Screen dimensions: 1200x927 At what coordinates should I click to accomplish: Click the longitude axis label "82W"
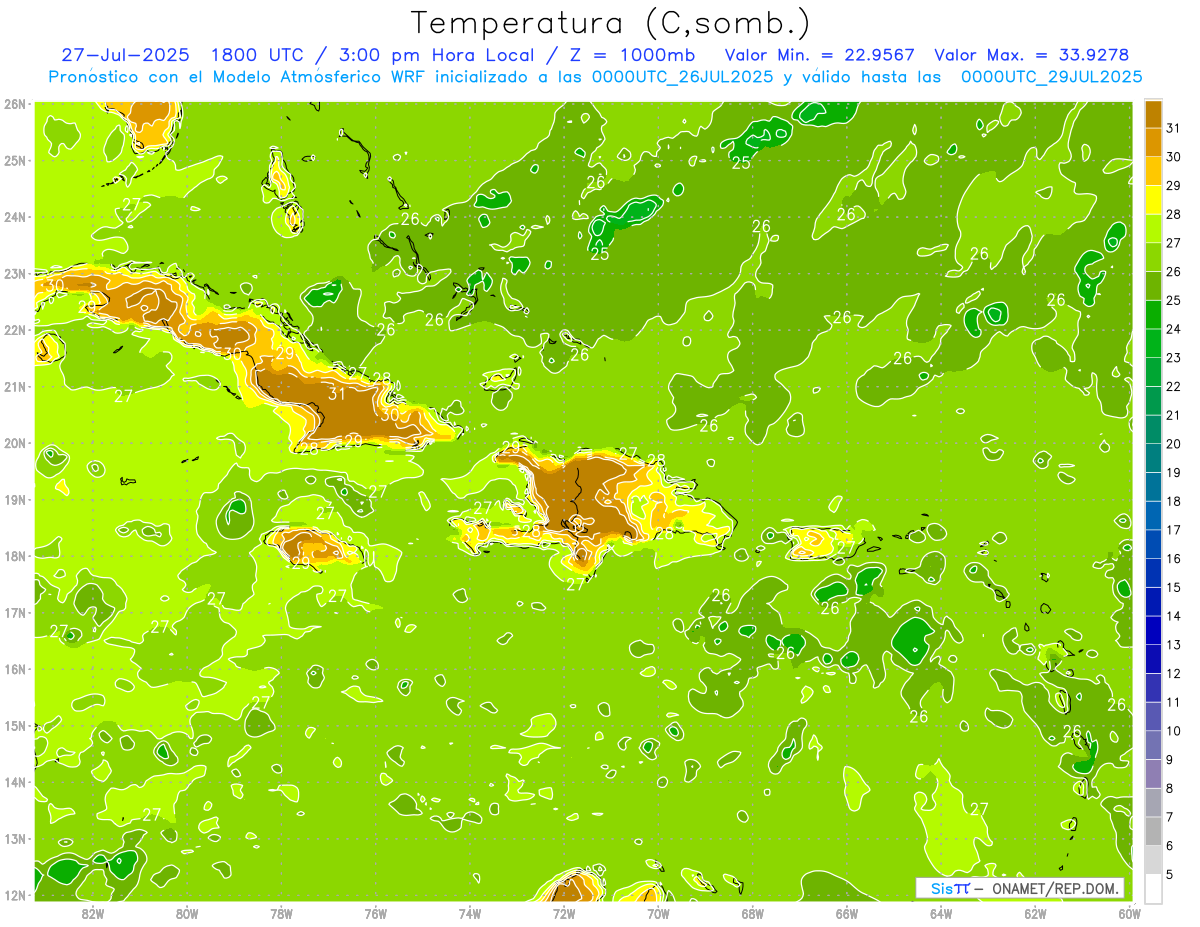click(93, 913)
